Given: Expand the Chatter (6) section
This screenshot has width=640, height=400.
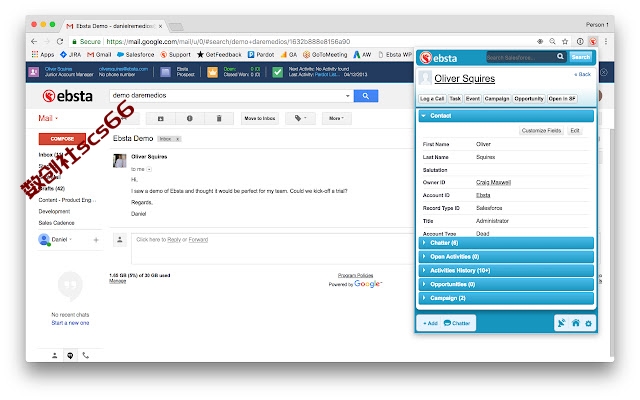Looking at the screenshot, I should click(x=506, y=243).
